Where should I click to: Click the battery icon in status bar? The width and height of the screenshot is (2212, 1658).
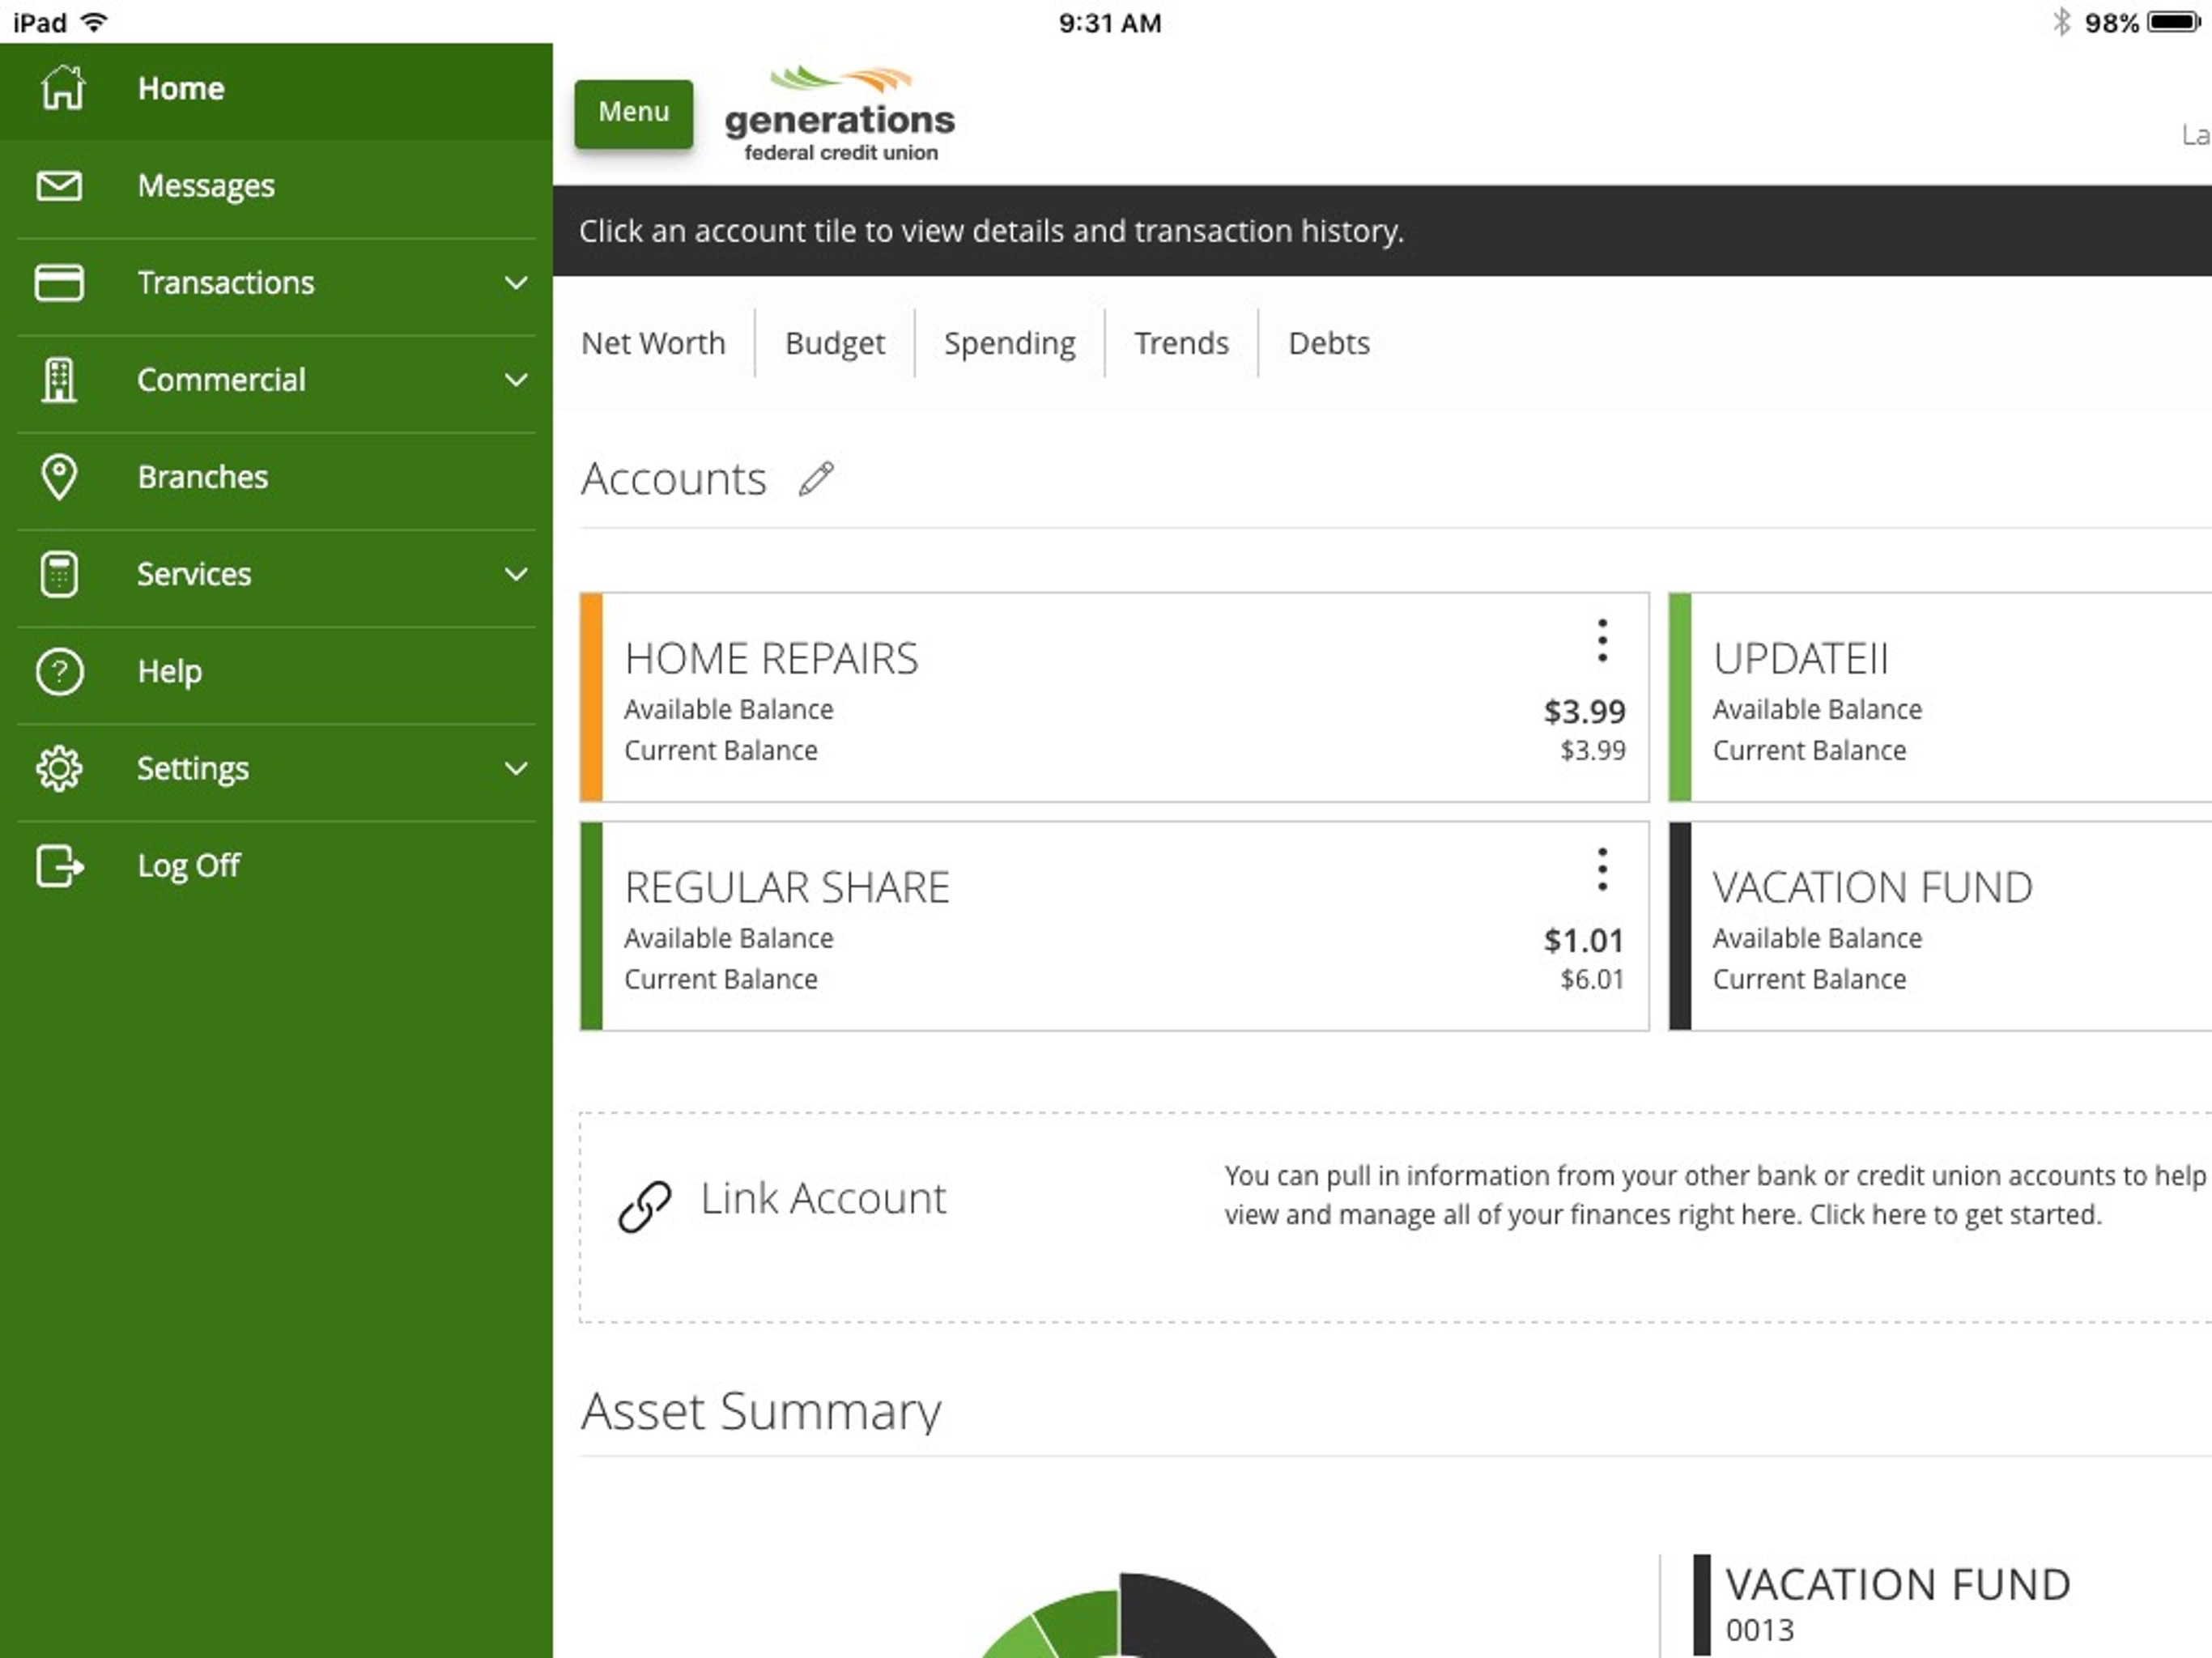pyautogui.click(x=2174, y=22)
